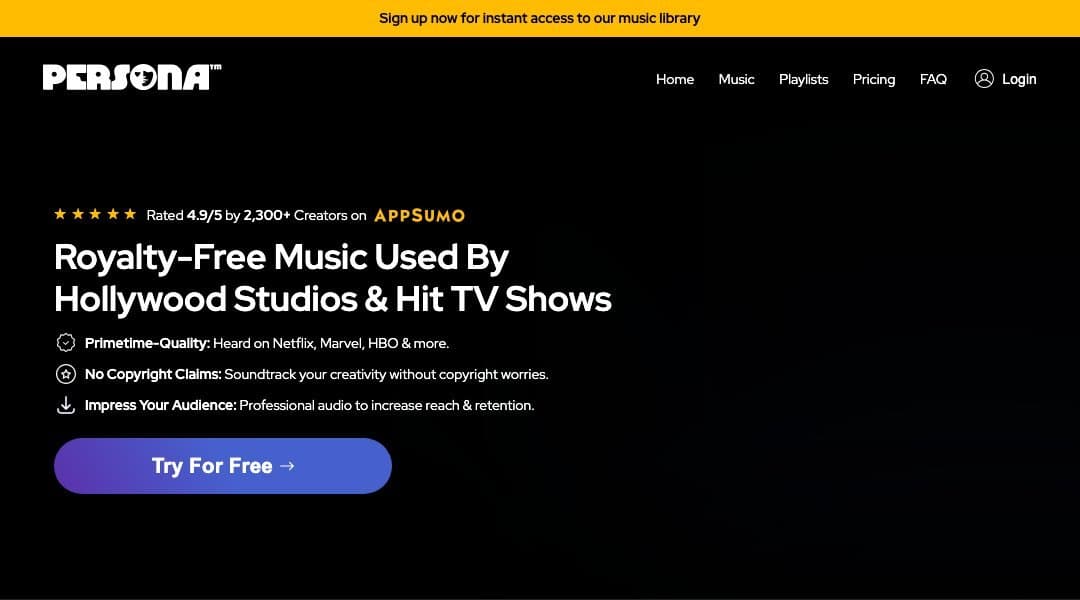Click the Try For Free button
1080x600 pixels.
coord(222,465)
